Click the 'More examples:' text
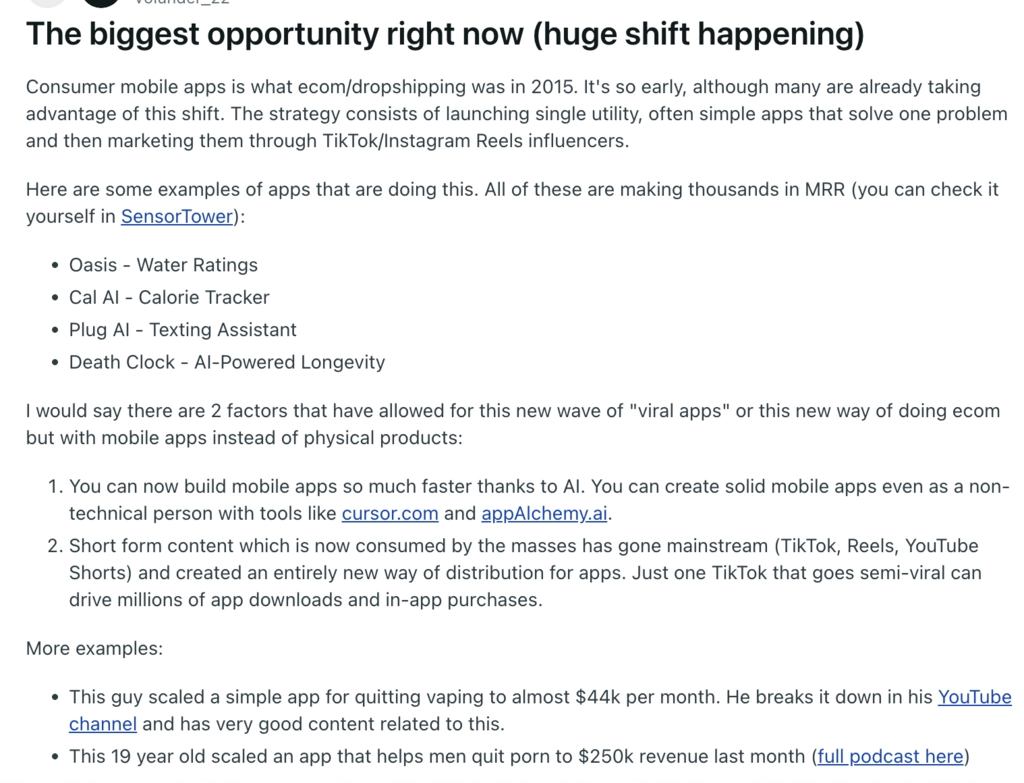This screenshot has height=783, width=1024. [x=94, y=648]
